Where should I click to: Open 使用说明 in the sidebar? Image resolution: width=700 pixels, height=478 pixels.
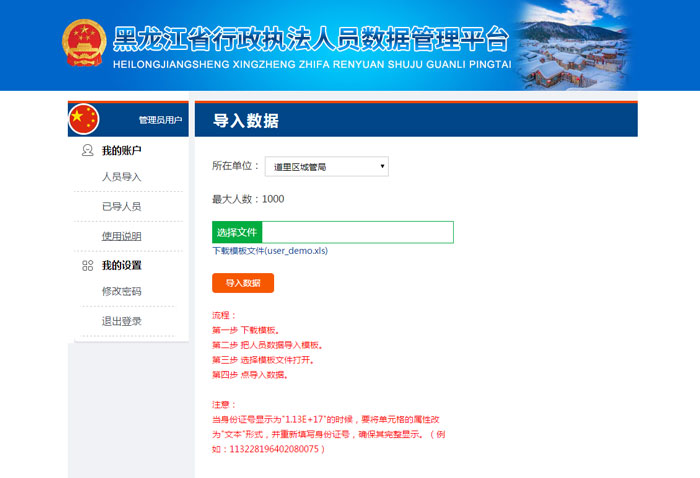tap(121, 236)
